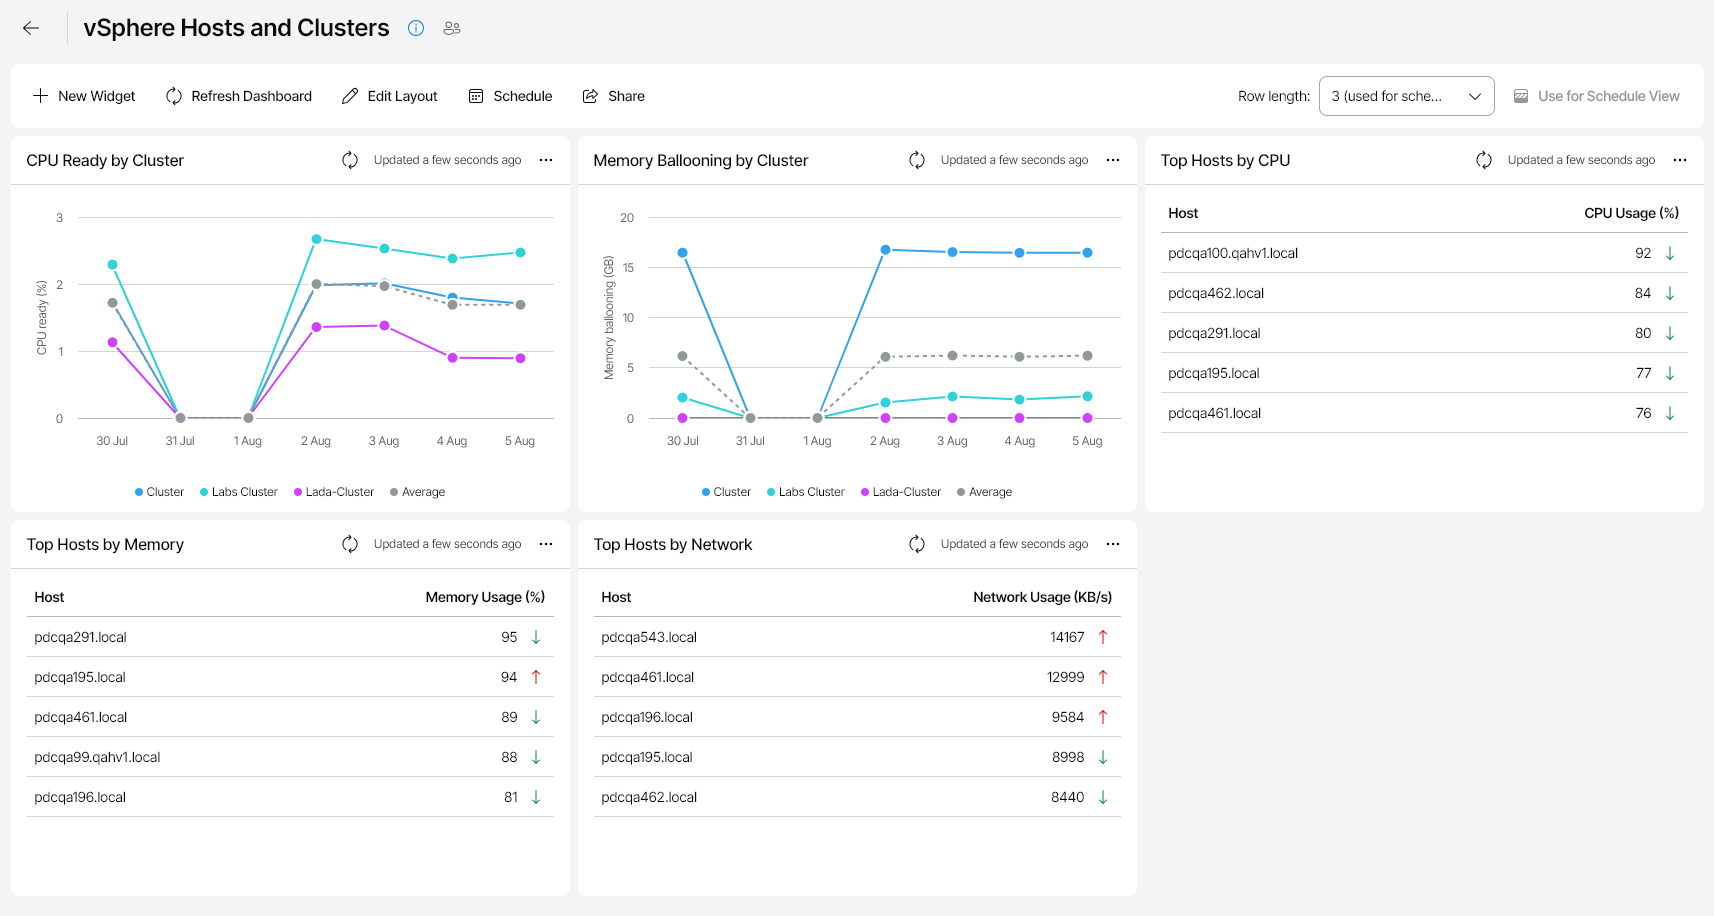The height and width of the screenshot is (916, 1714).
Task: Click green down arrow beside network value 8440
Action: (1103, 797)
